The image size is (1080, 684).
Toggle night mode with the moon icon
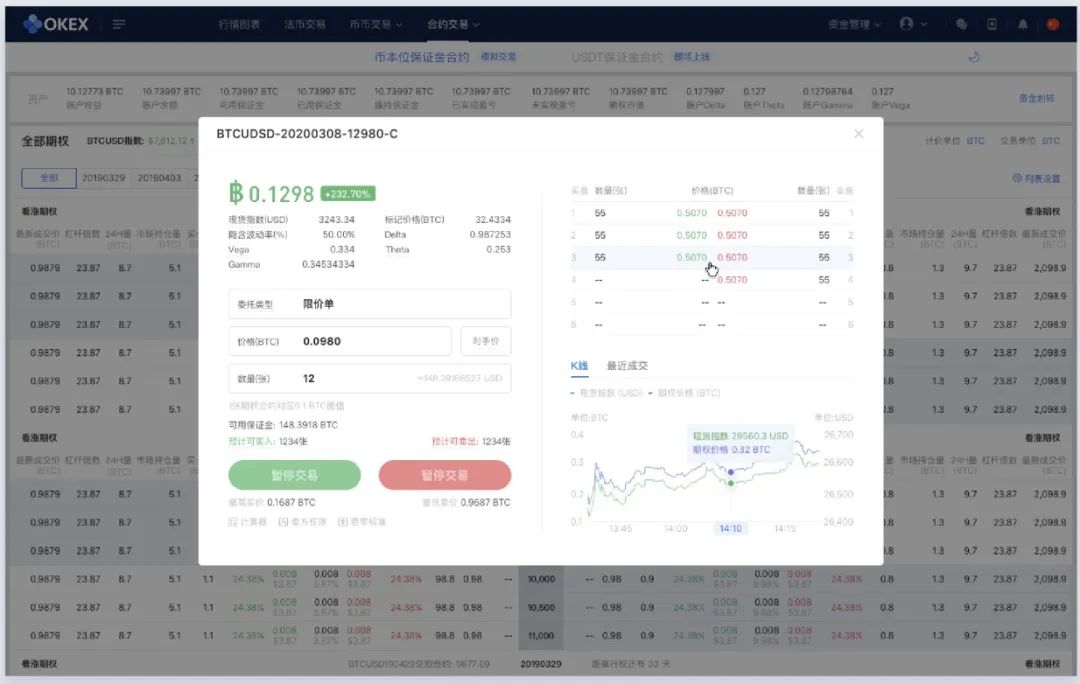click(974, 57)
